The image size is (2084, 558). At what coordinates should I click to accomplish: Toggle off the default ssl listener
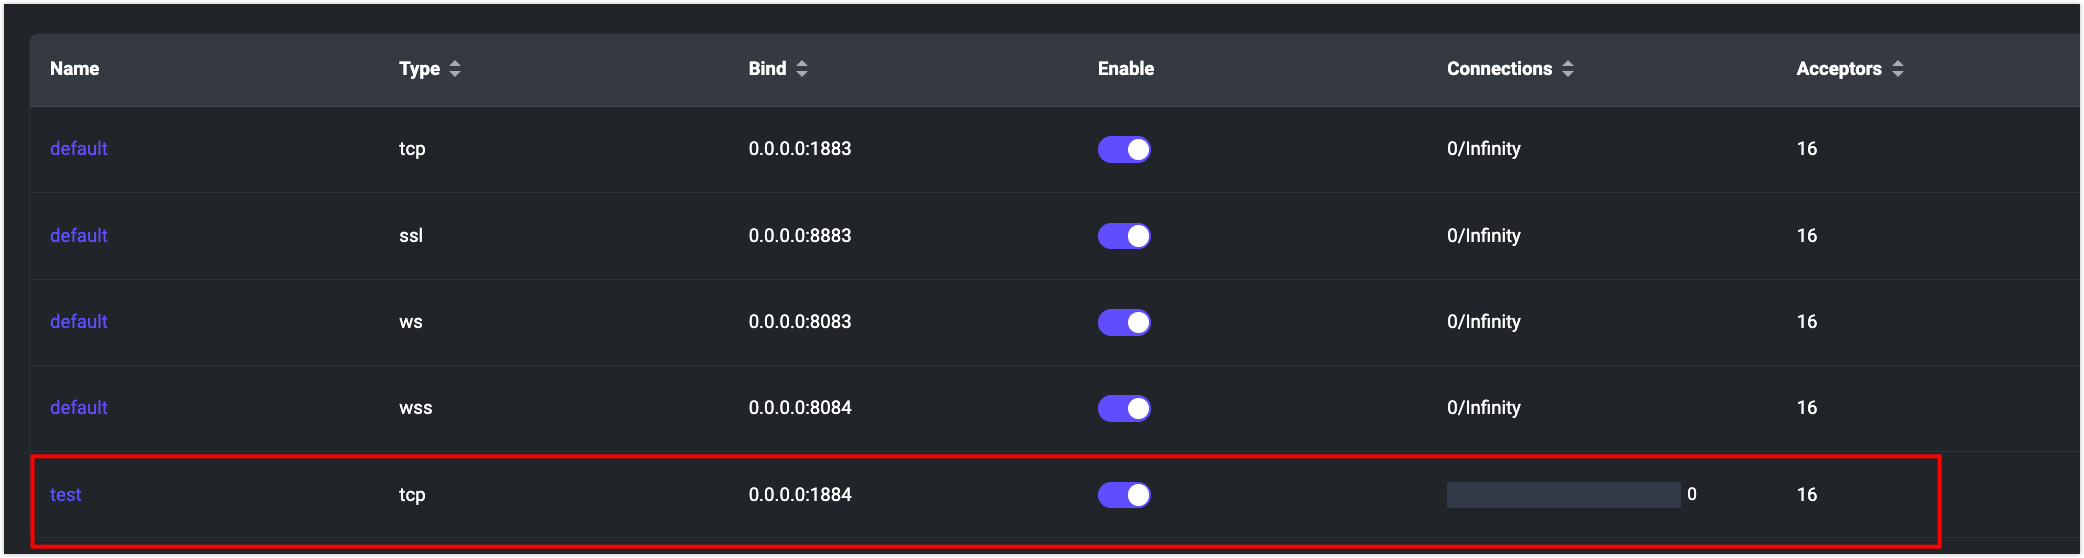(x=1124, y=236)
